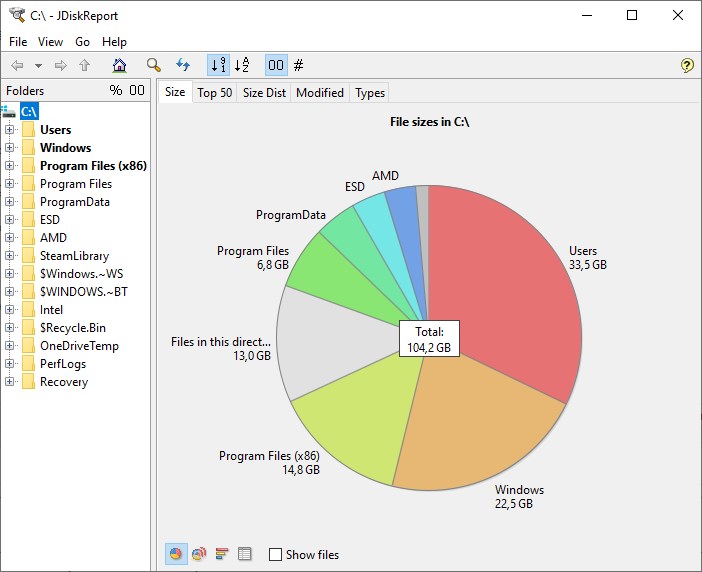This screenshot has width=702, height=572.
Task: Switch to the Types tab
Action: click(x=370, y=93)
